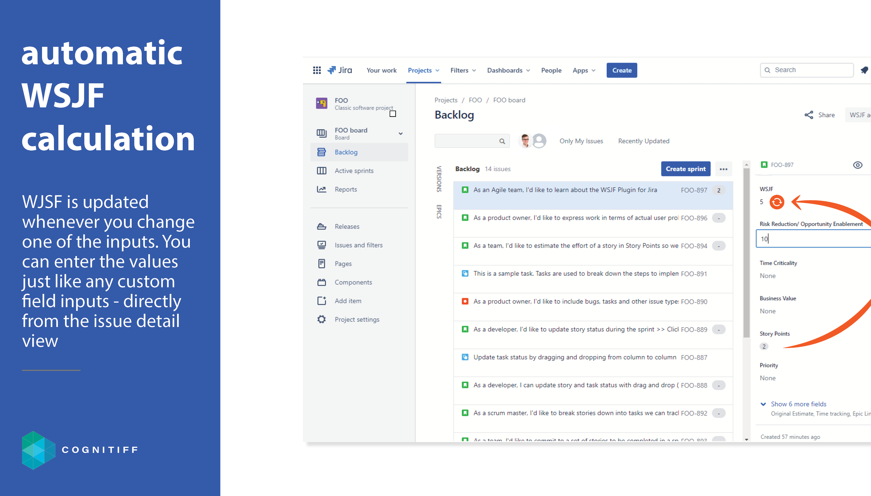Viewport: 871px width, 496px height.
Task: Filter by the unassigned grey avatar
Action: pyautogui.click(x=539, y=141)
